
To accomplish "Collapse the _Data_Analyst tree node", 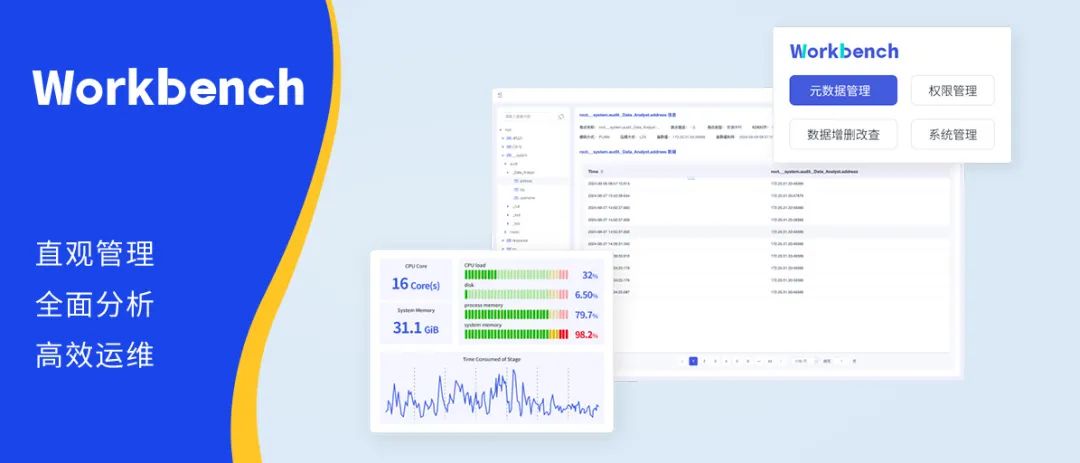I will pyautogui.click(x=508, y=172).
